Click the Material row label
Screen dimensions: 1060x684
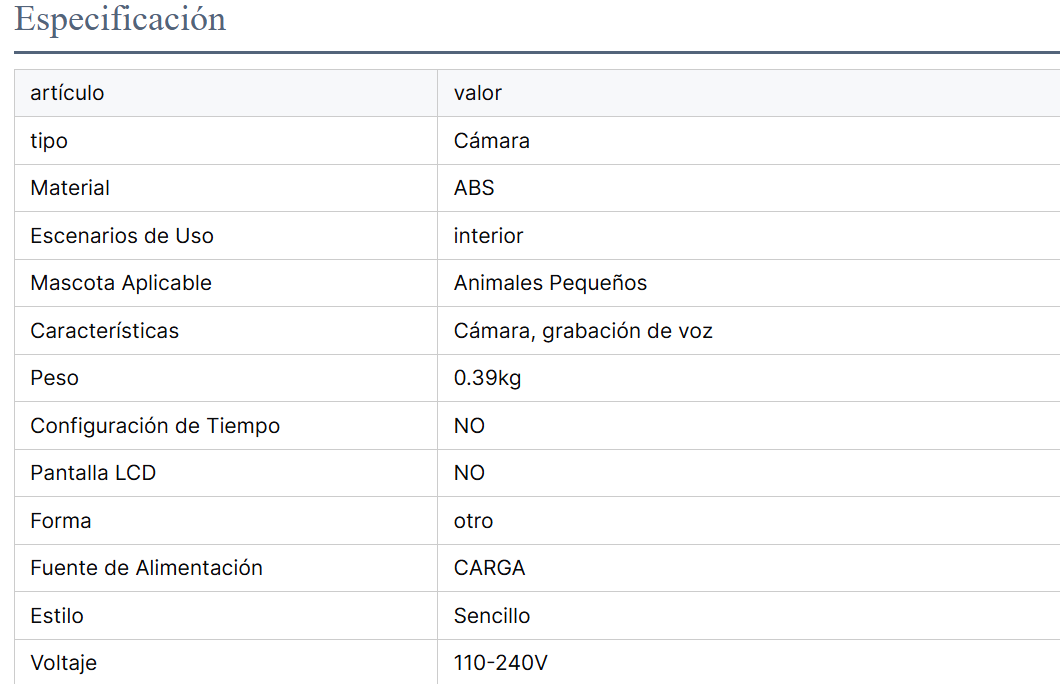click(x=70, y=188)
